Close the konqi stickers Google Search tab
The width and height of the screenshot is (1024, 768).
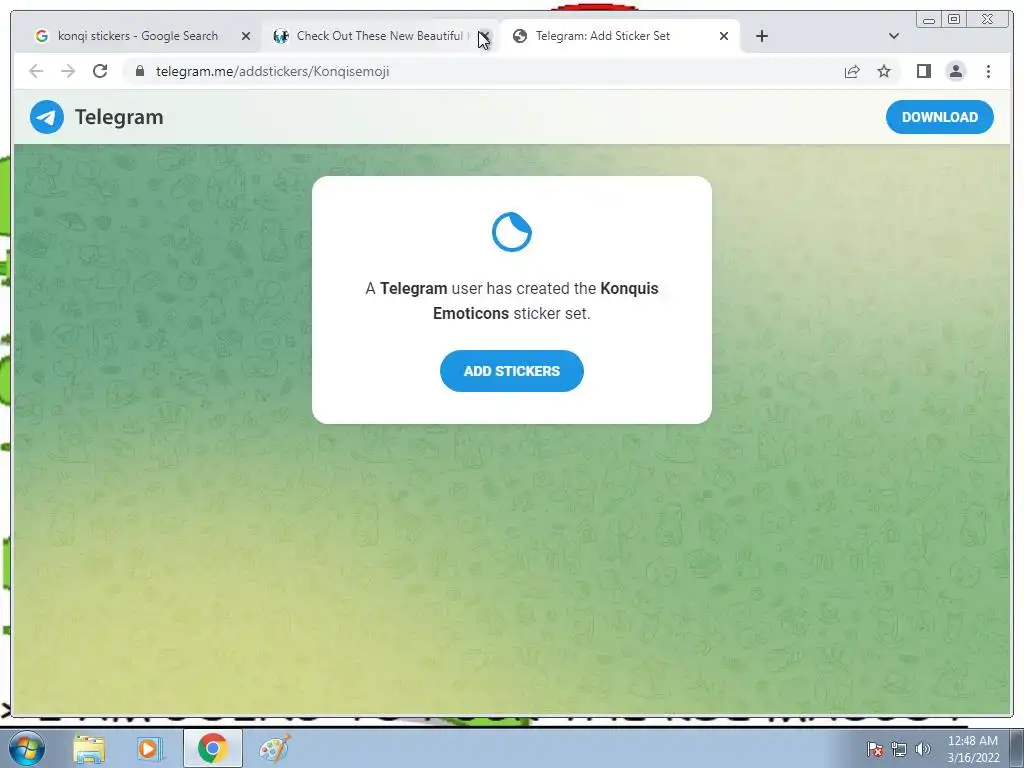pos(246,36)
